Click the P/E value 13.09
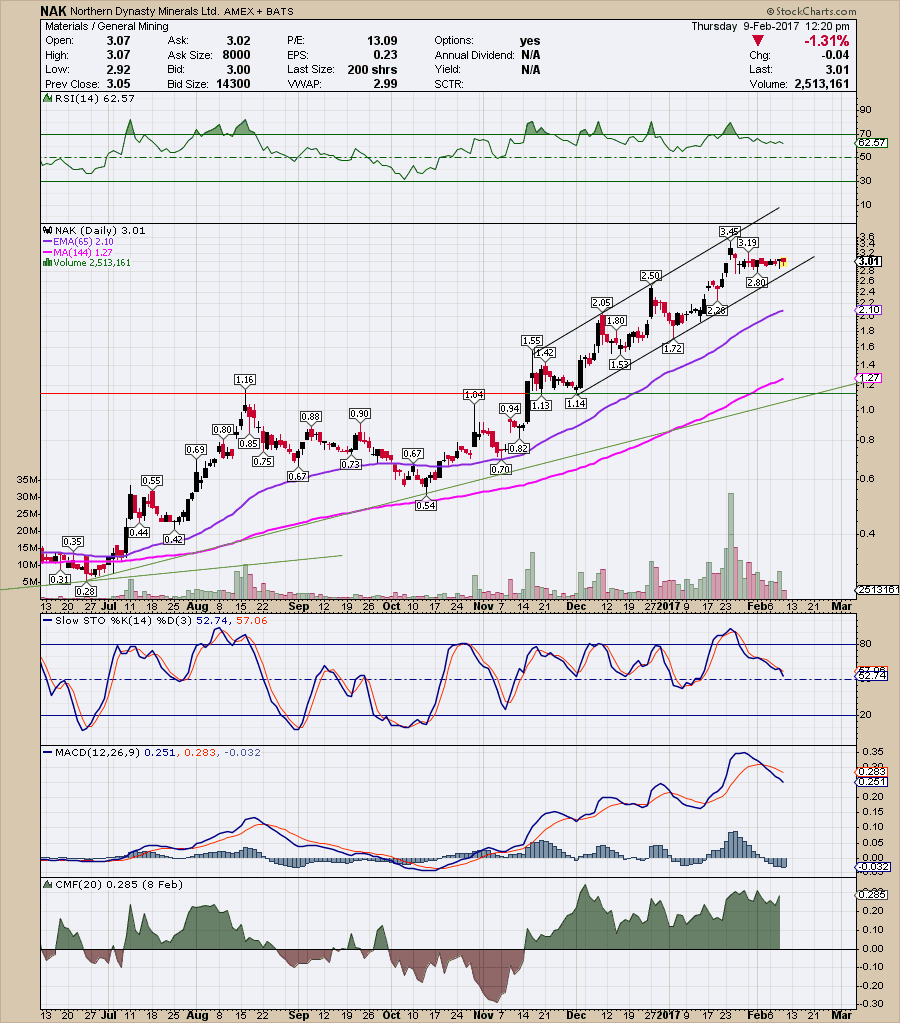The image size is (900, 1023). click(382, 41)
